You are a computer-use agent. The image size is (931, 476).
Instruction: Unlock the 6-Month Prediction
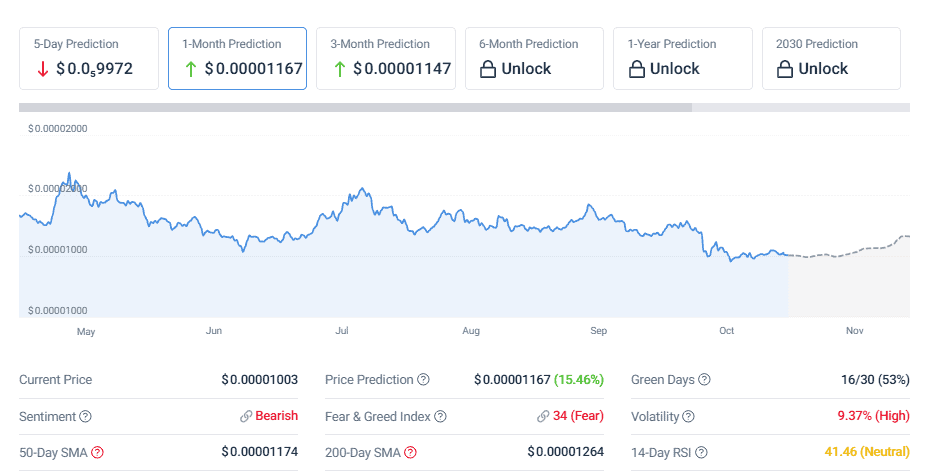pos(534,59)
